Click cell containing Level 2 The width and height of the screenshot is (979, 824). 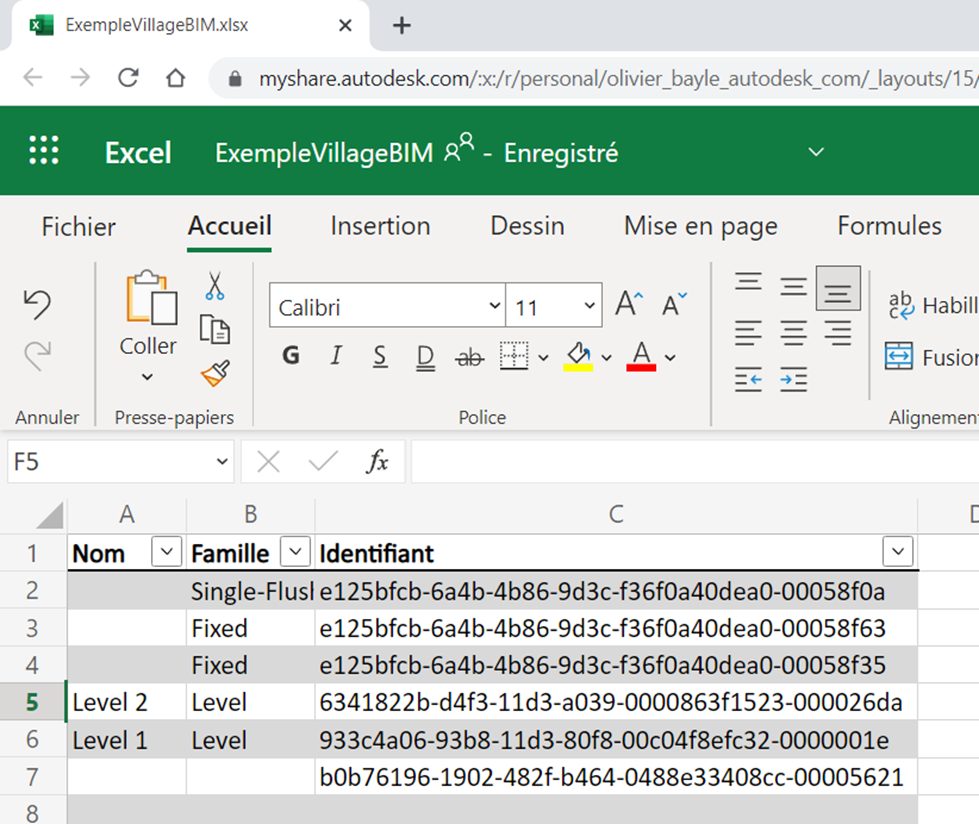pos(126,702)
